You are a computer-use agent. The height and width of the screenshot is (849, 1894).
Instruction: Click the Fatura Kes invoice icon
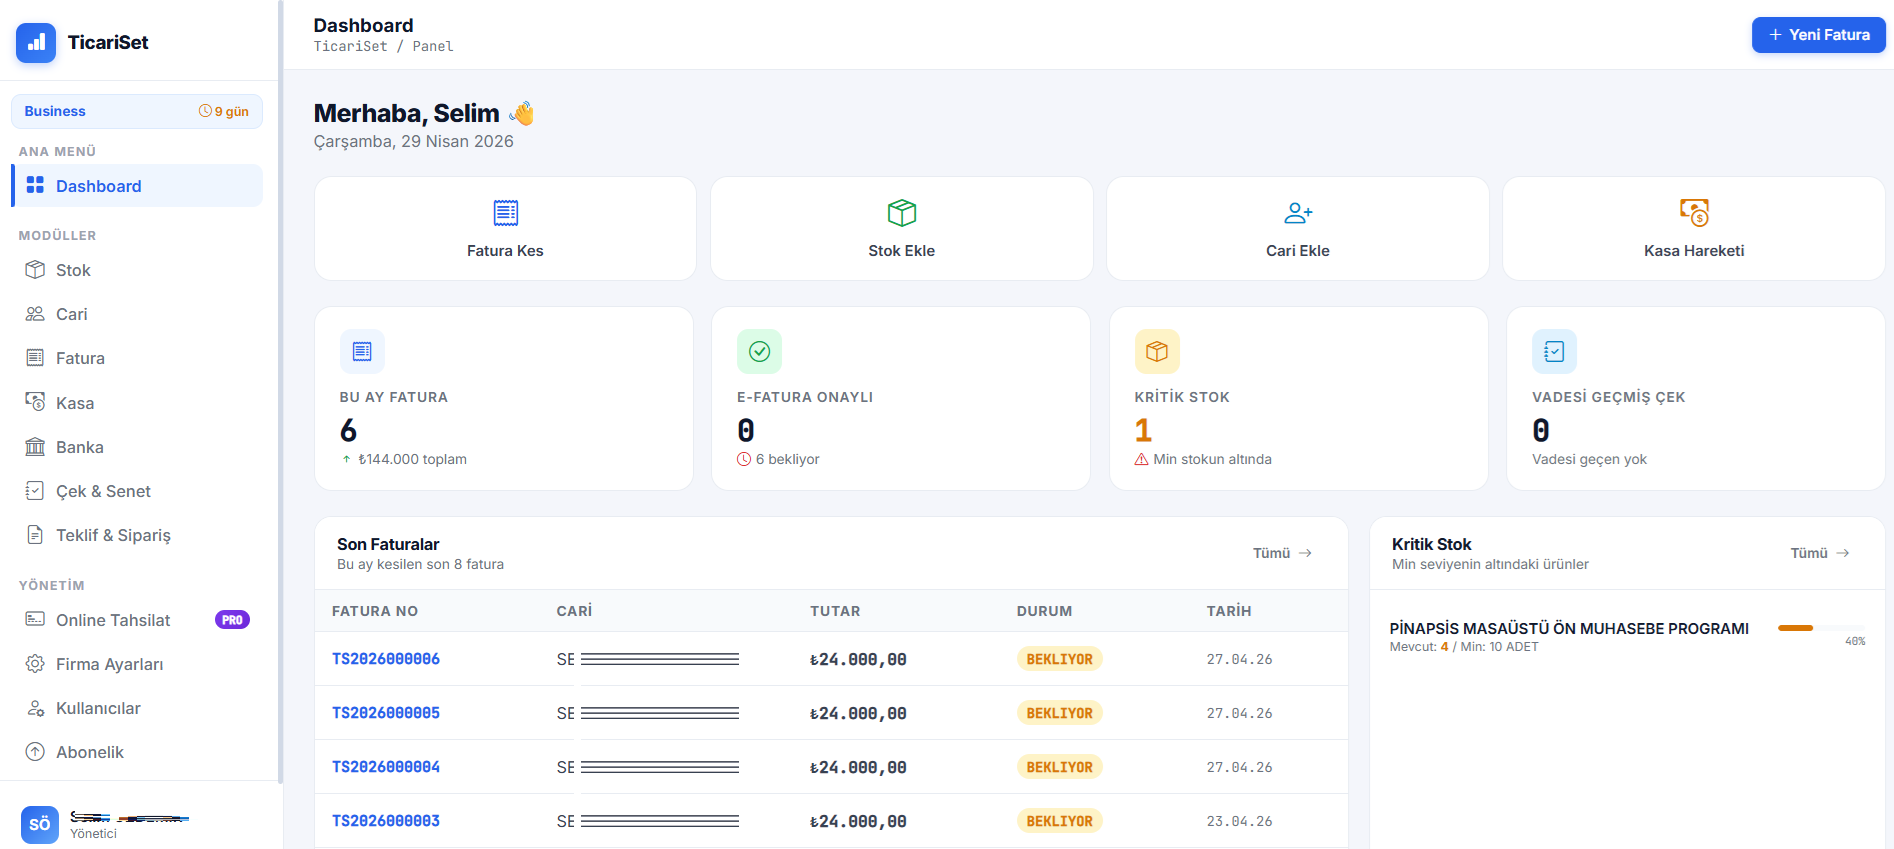pos(505,213)
